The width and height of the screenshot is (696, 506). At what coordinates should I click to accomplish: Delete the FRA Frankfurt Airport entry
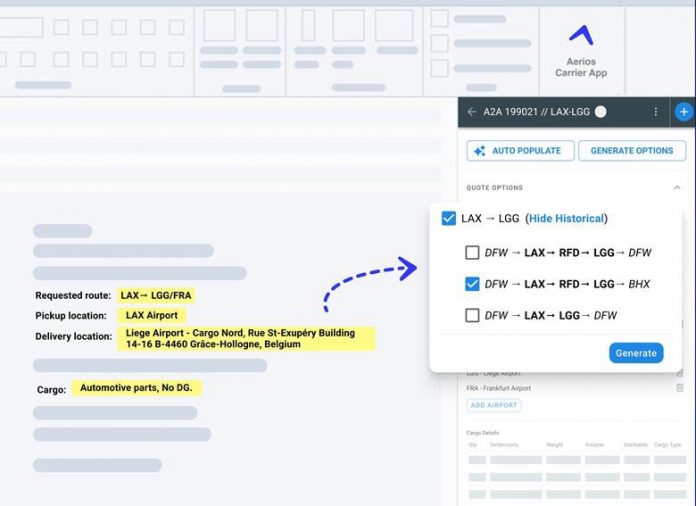pos(680,387)
